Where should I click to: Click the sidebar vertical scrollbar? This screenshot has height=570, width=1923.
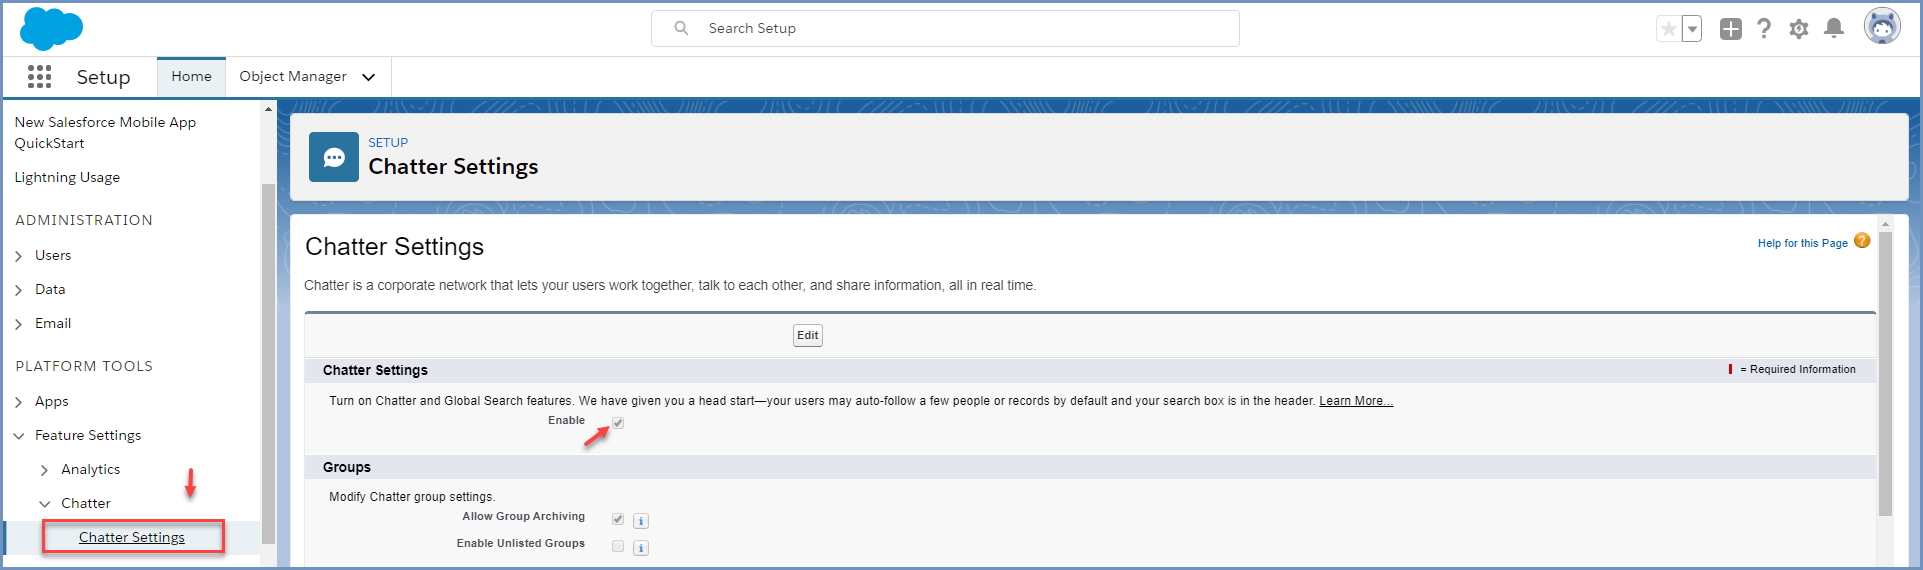tap(268, 363)
